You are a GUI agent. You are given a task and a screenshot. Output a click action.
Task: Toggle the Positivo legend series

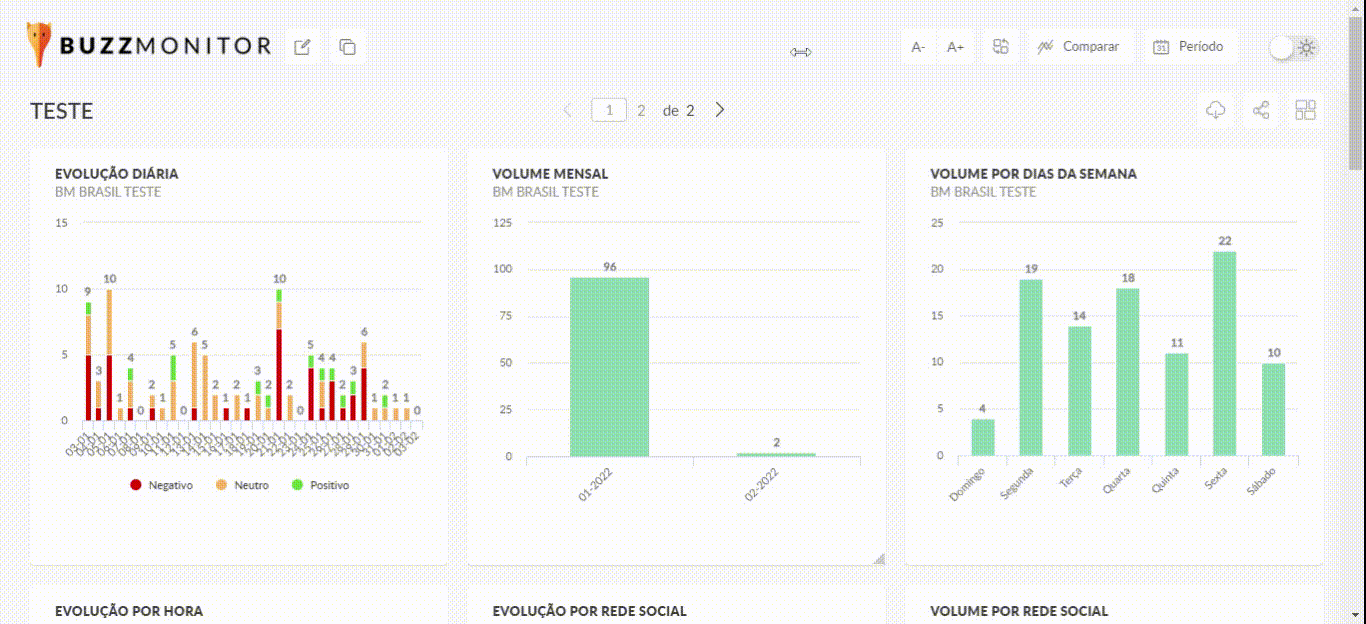pos(320,485)
